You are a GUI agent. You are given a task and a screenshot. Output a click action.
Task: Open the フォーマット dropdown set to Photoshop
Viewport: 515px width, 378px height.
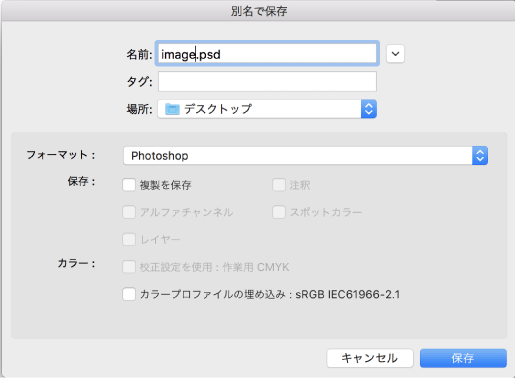(x=306, y=156)
